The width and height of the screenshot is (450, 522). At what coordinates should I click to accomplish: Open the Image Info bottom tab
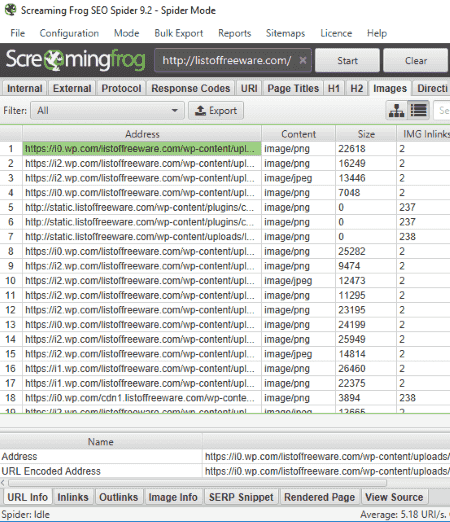click(x=173, y=497)
